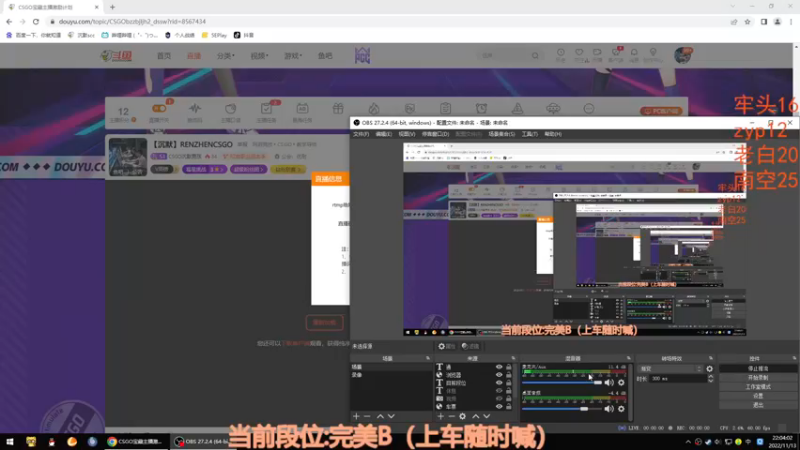This screenshot has height=450, width=800.
Task: Adjust 麦克风/Aux volume slider
Action: click(562, 383)
